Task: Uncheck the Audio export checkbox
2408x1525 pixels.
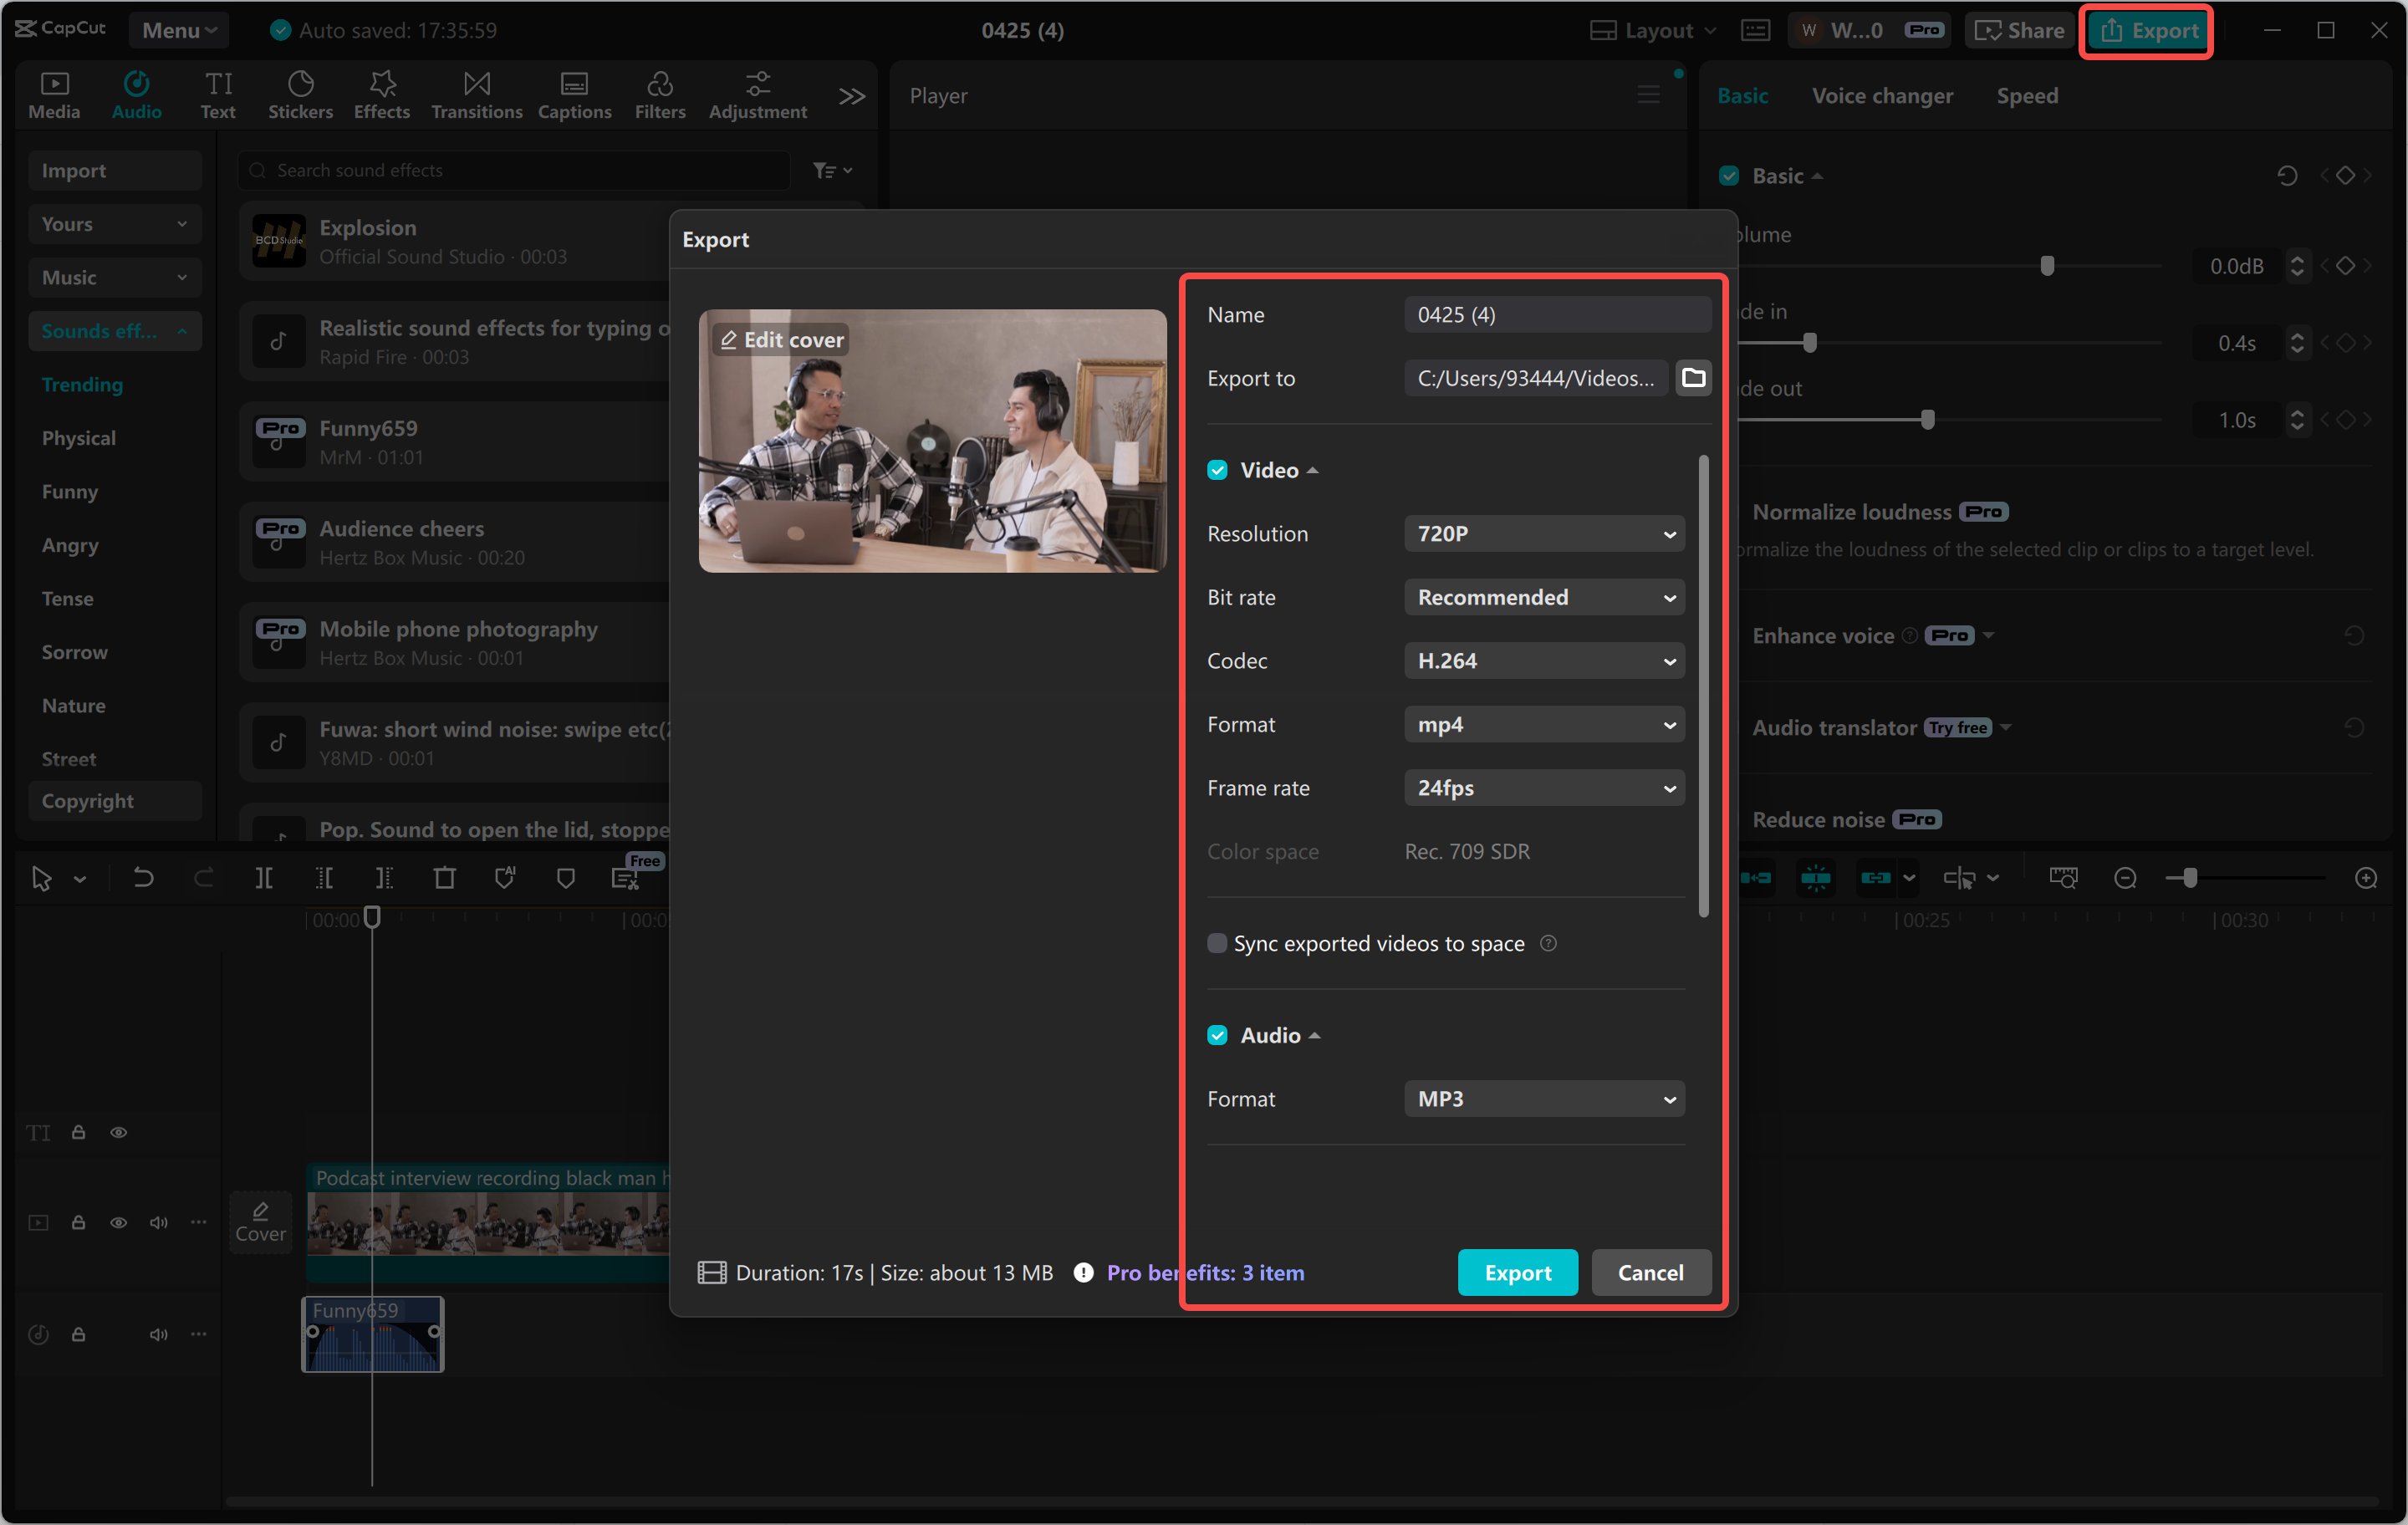Action: [1217, 1035]
